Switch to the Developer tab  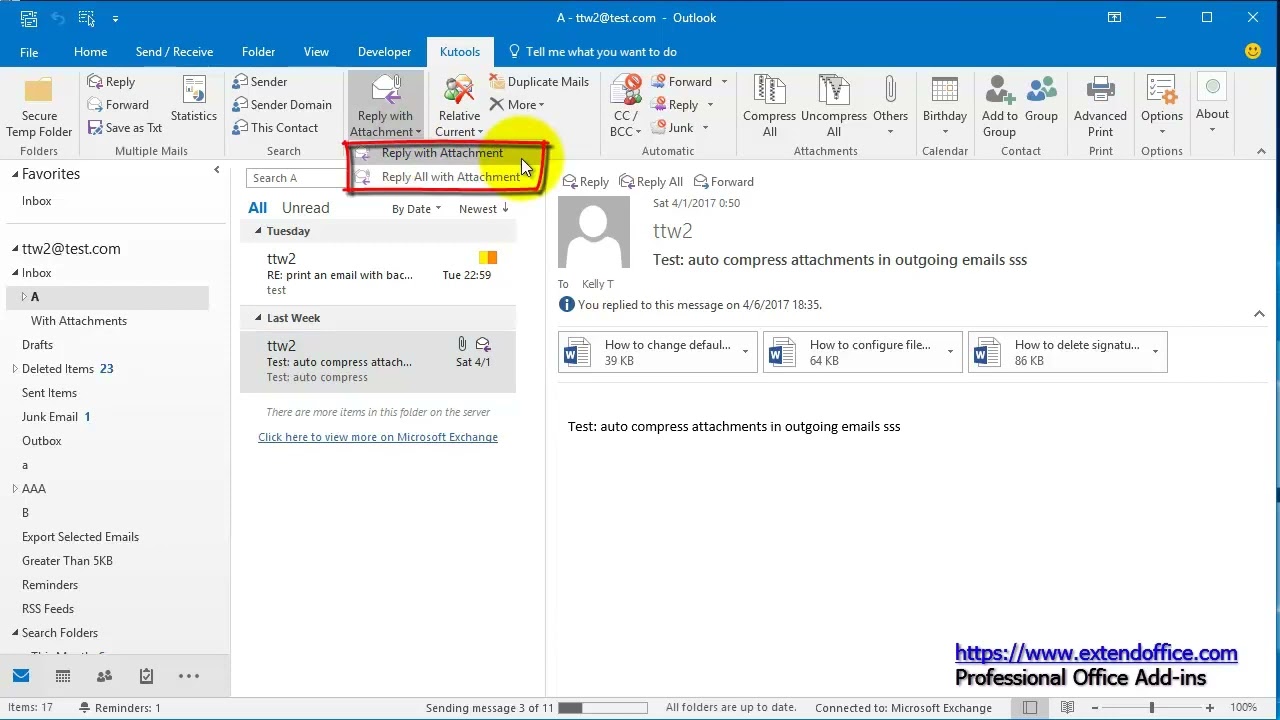384,52
